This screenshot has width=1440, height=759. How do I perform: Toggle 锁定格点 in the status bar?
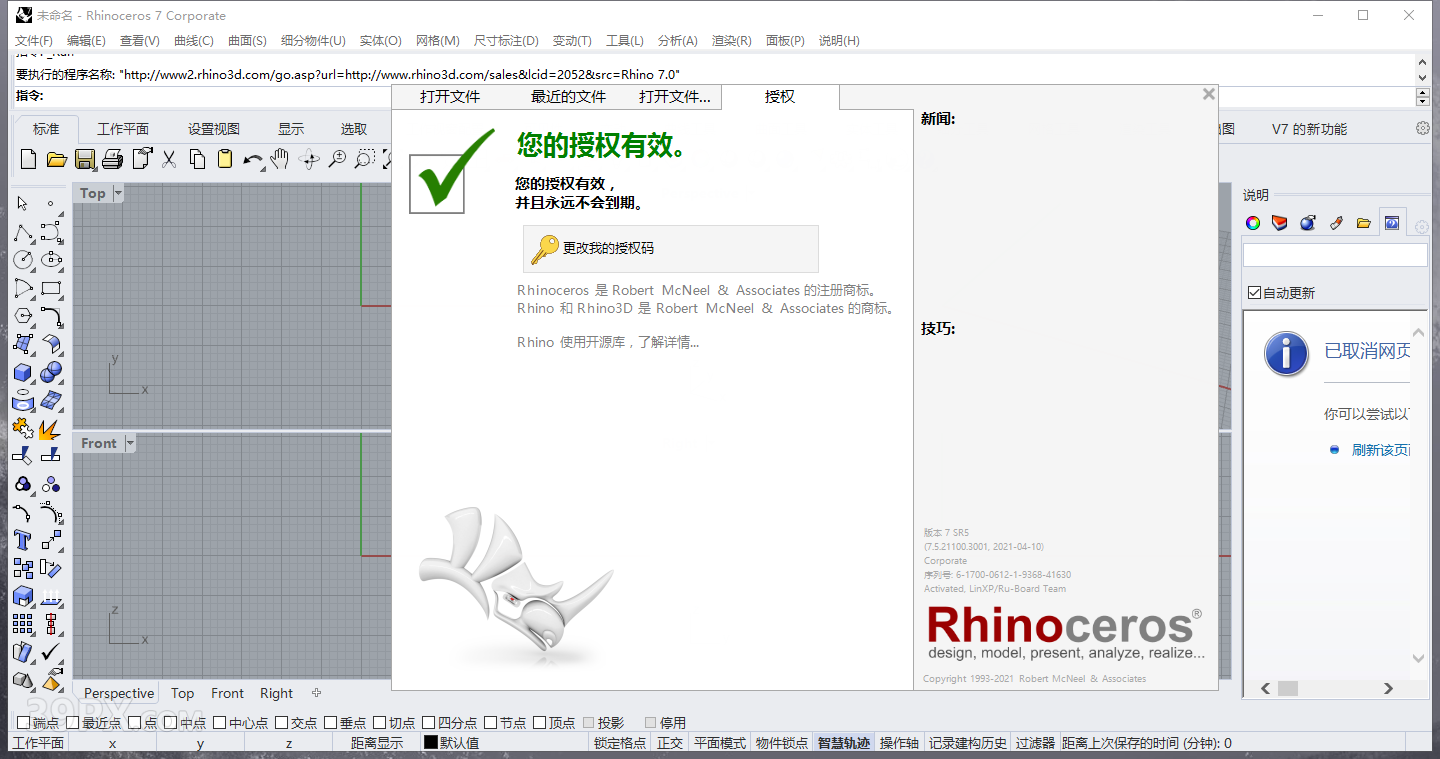(620, 743)
